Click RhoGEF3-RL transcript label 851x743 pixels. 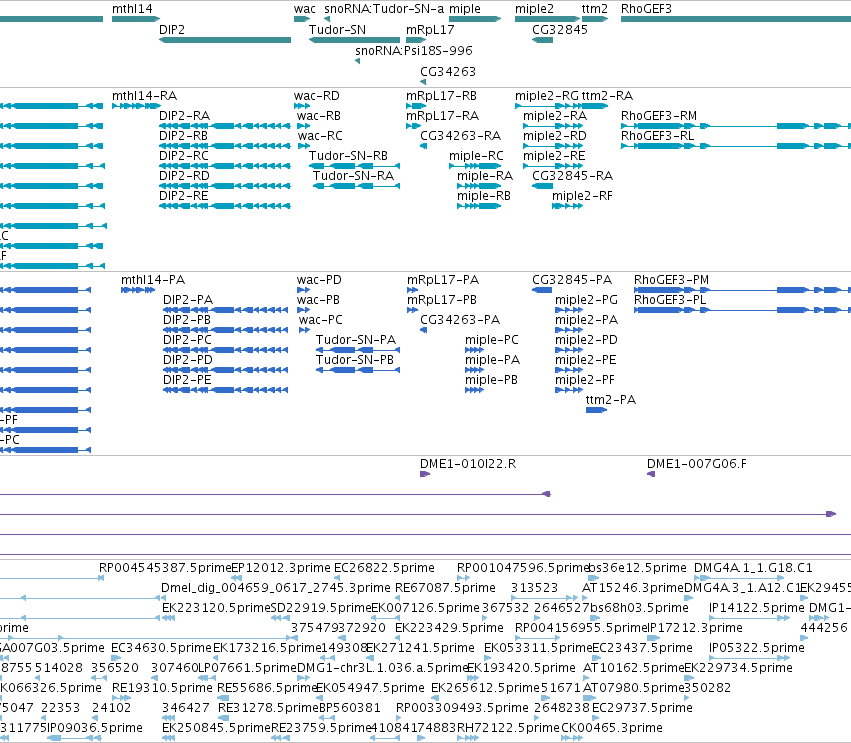point(657,136)
